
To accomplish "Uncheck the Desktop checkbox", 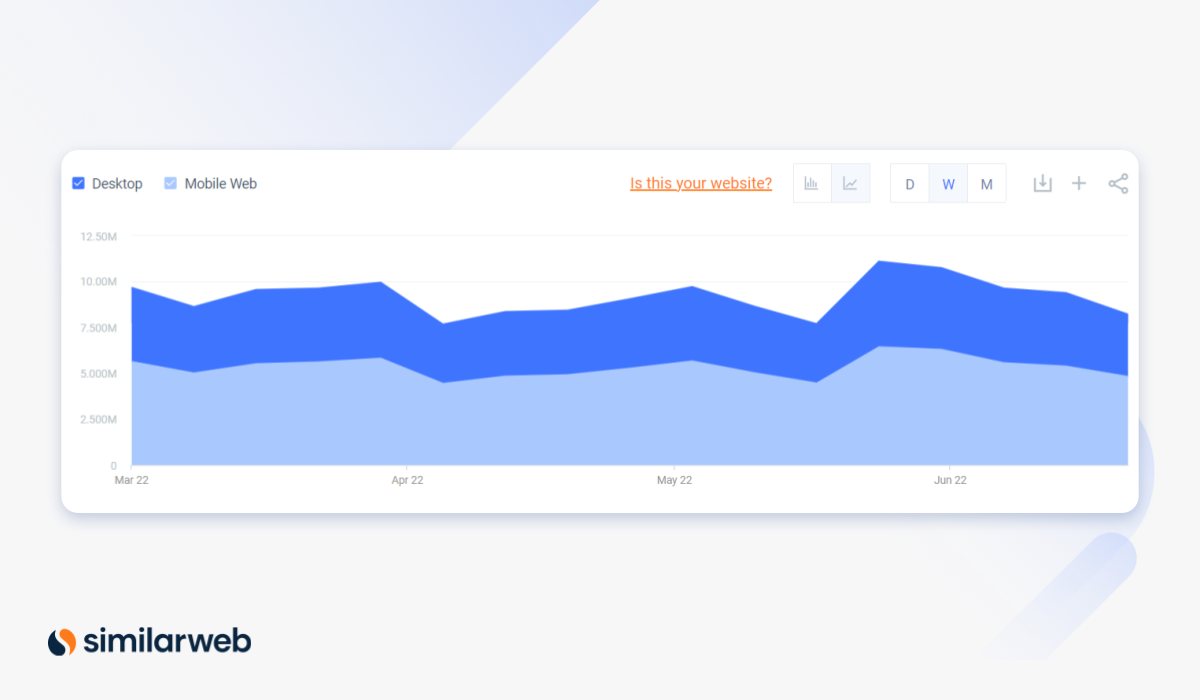I will [x=78, y=184].
